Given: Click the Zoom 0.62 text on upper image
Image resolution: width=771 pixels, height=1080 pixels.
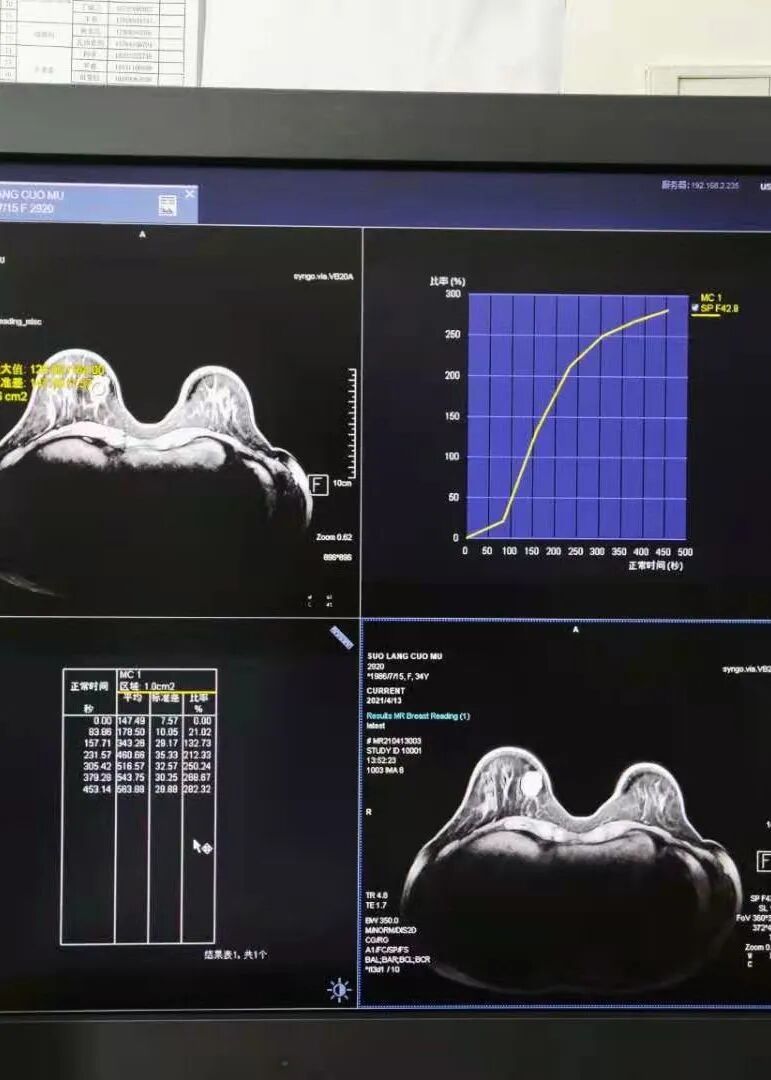Looking at the screenshot, I should coord(334,537).
